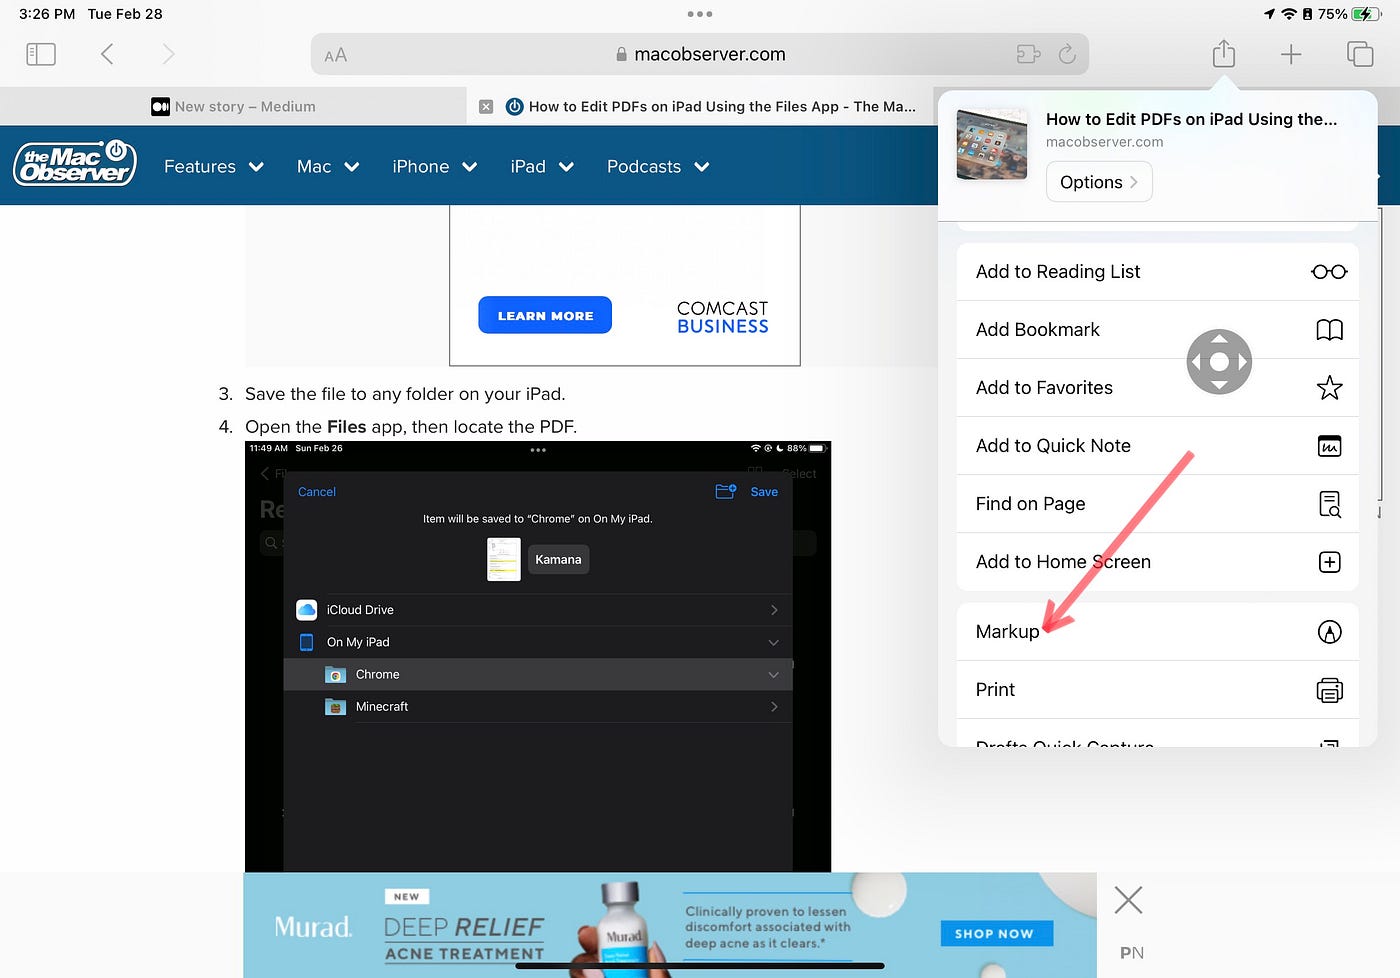
Task: Expand iCloud Drive row chevron
Action: pos(774,610)
